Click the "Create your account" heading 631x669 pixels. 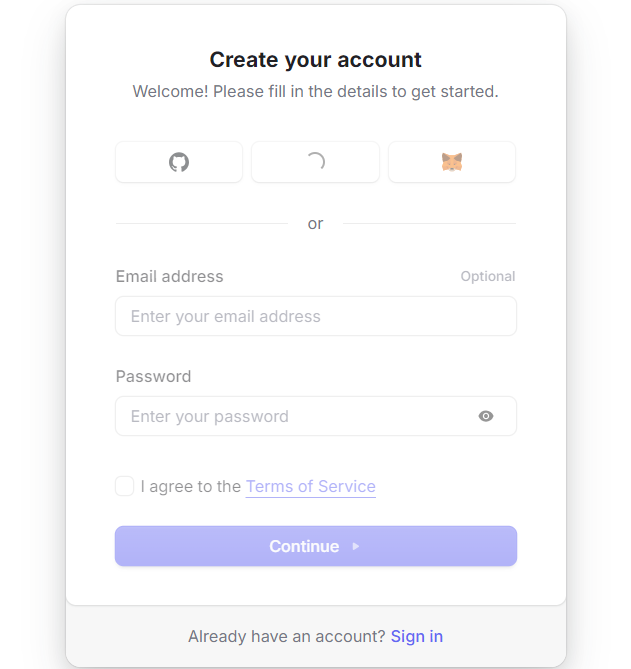tap(316, 60)
